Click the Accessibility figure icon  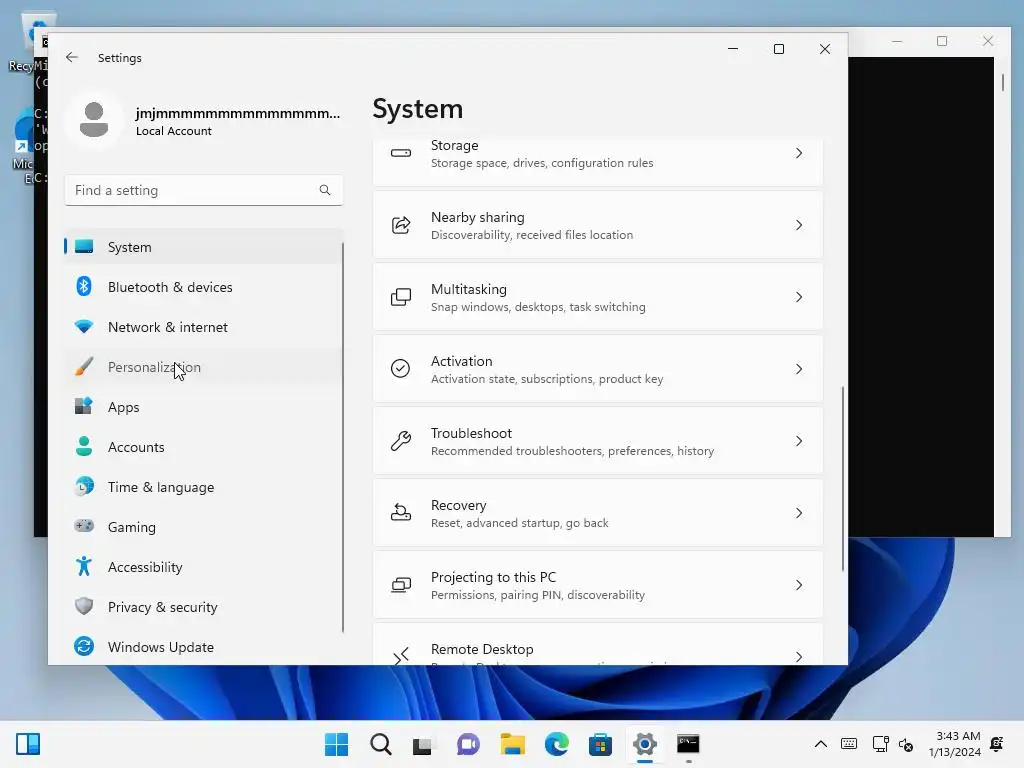click(x=84, y=566)
